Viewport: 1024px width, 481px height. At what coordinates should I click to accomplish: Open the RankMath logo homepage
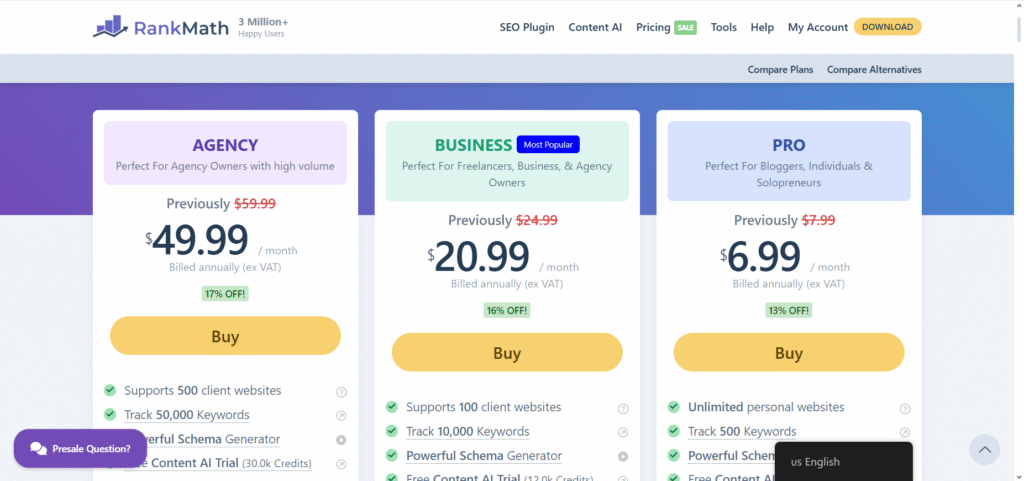click(161, 27)
